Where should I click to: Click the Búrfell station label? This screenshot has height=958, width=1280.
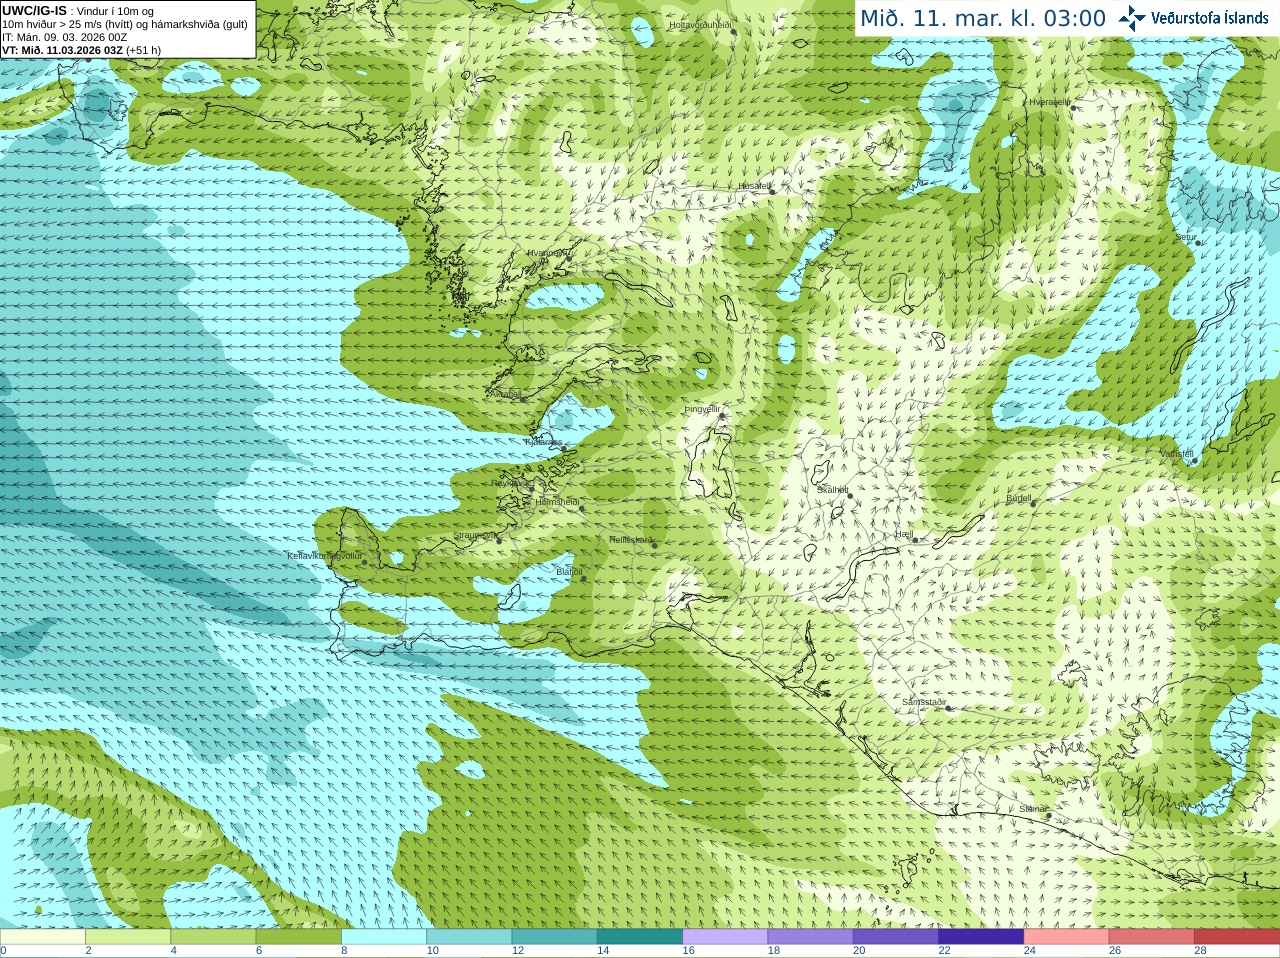pyautogui.click(x=1018, y=498)
